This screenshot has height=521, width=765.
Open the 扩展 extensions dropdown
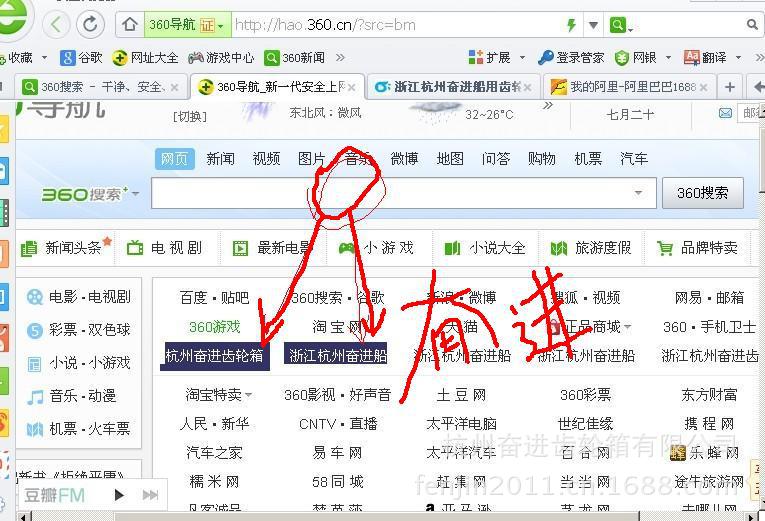click(x=497, y=58)
